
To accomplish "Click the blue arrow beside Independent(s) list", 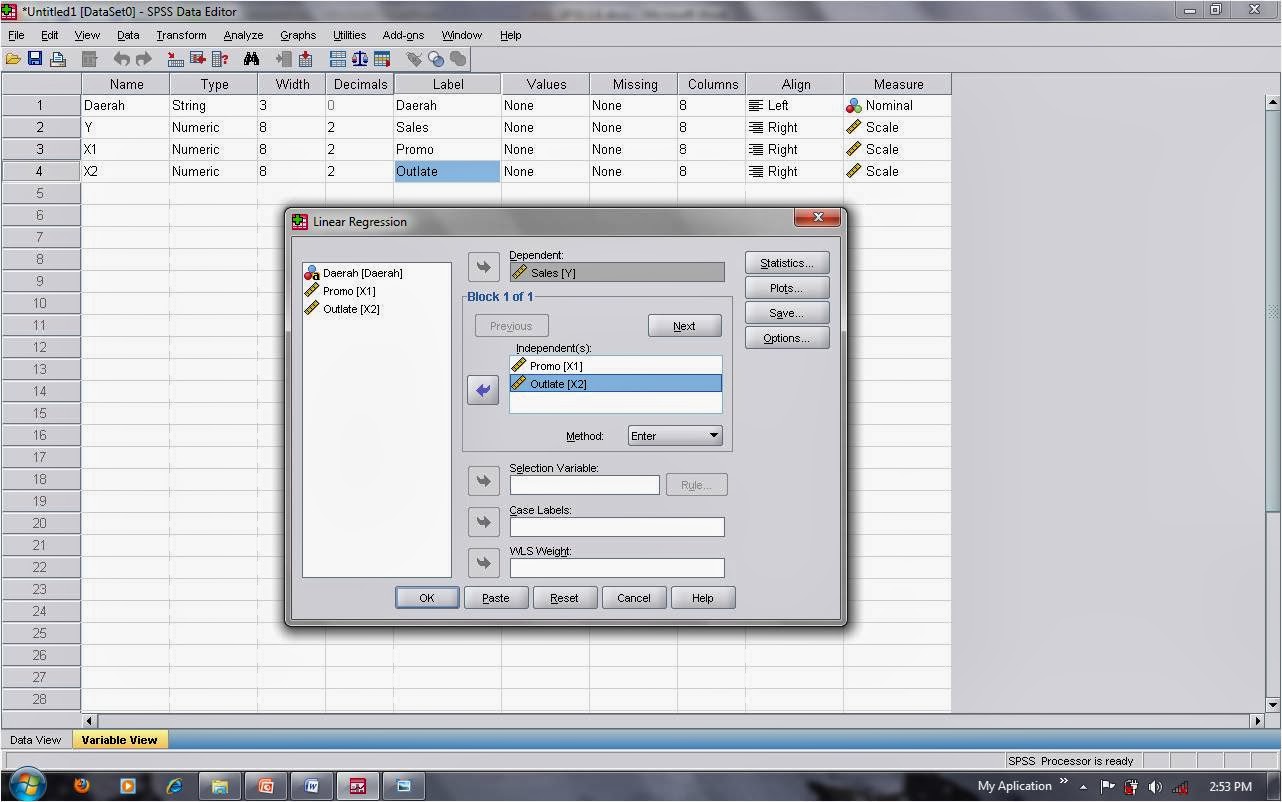I will (x=484, y=390).
